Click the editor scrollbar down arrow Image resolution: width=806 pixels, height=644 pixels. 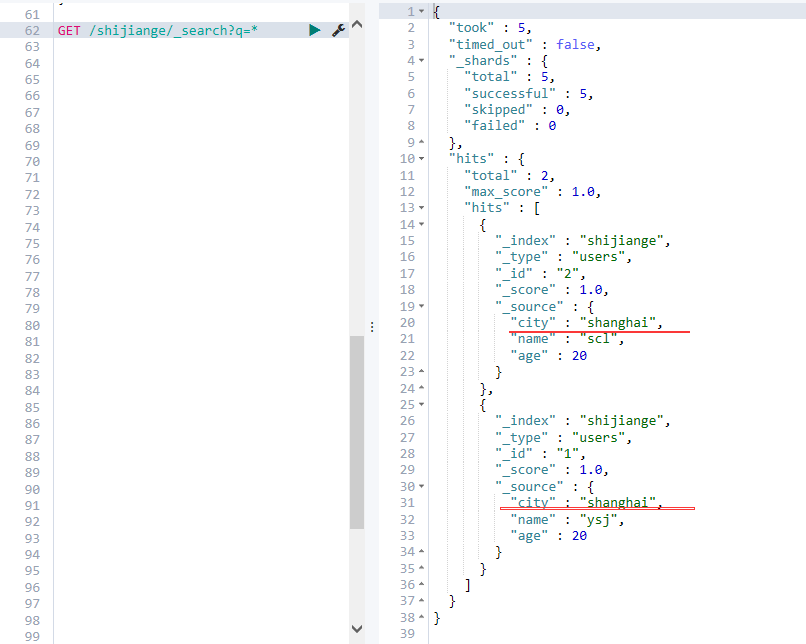pyautogui.click(x=357, y=628)
